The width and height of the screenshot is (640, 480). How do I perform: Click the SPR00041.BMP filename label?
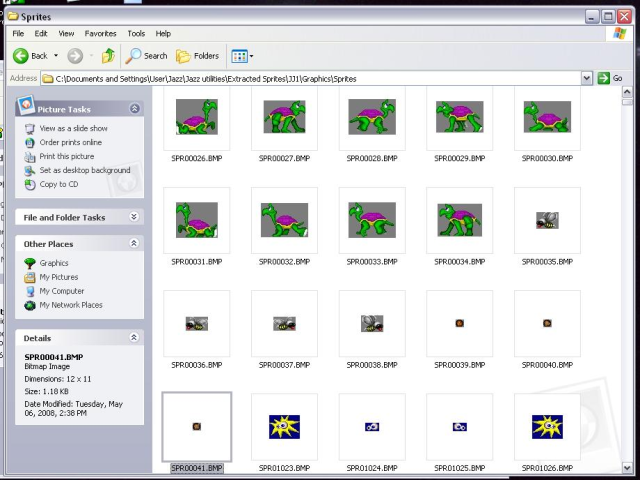[x=197, y=468]
